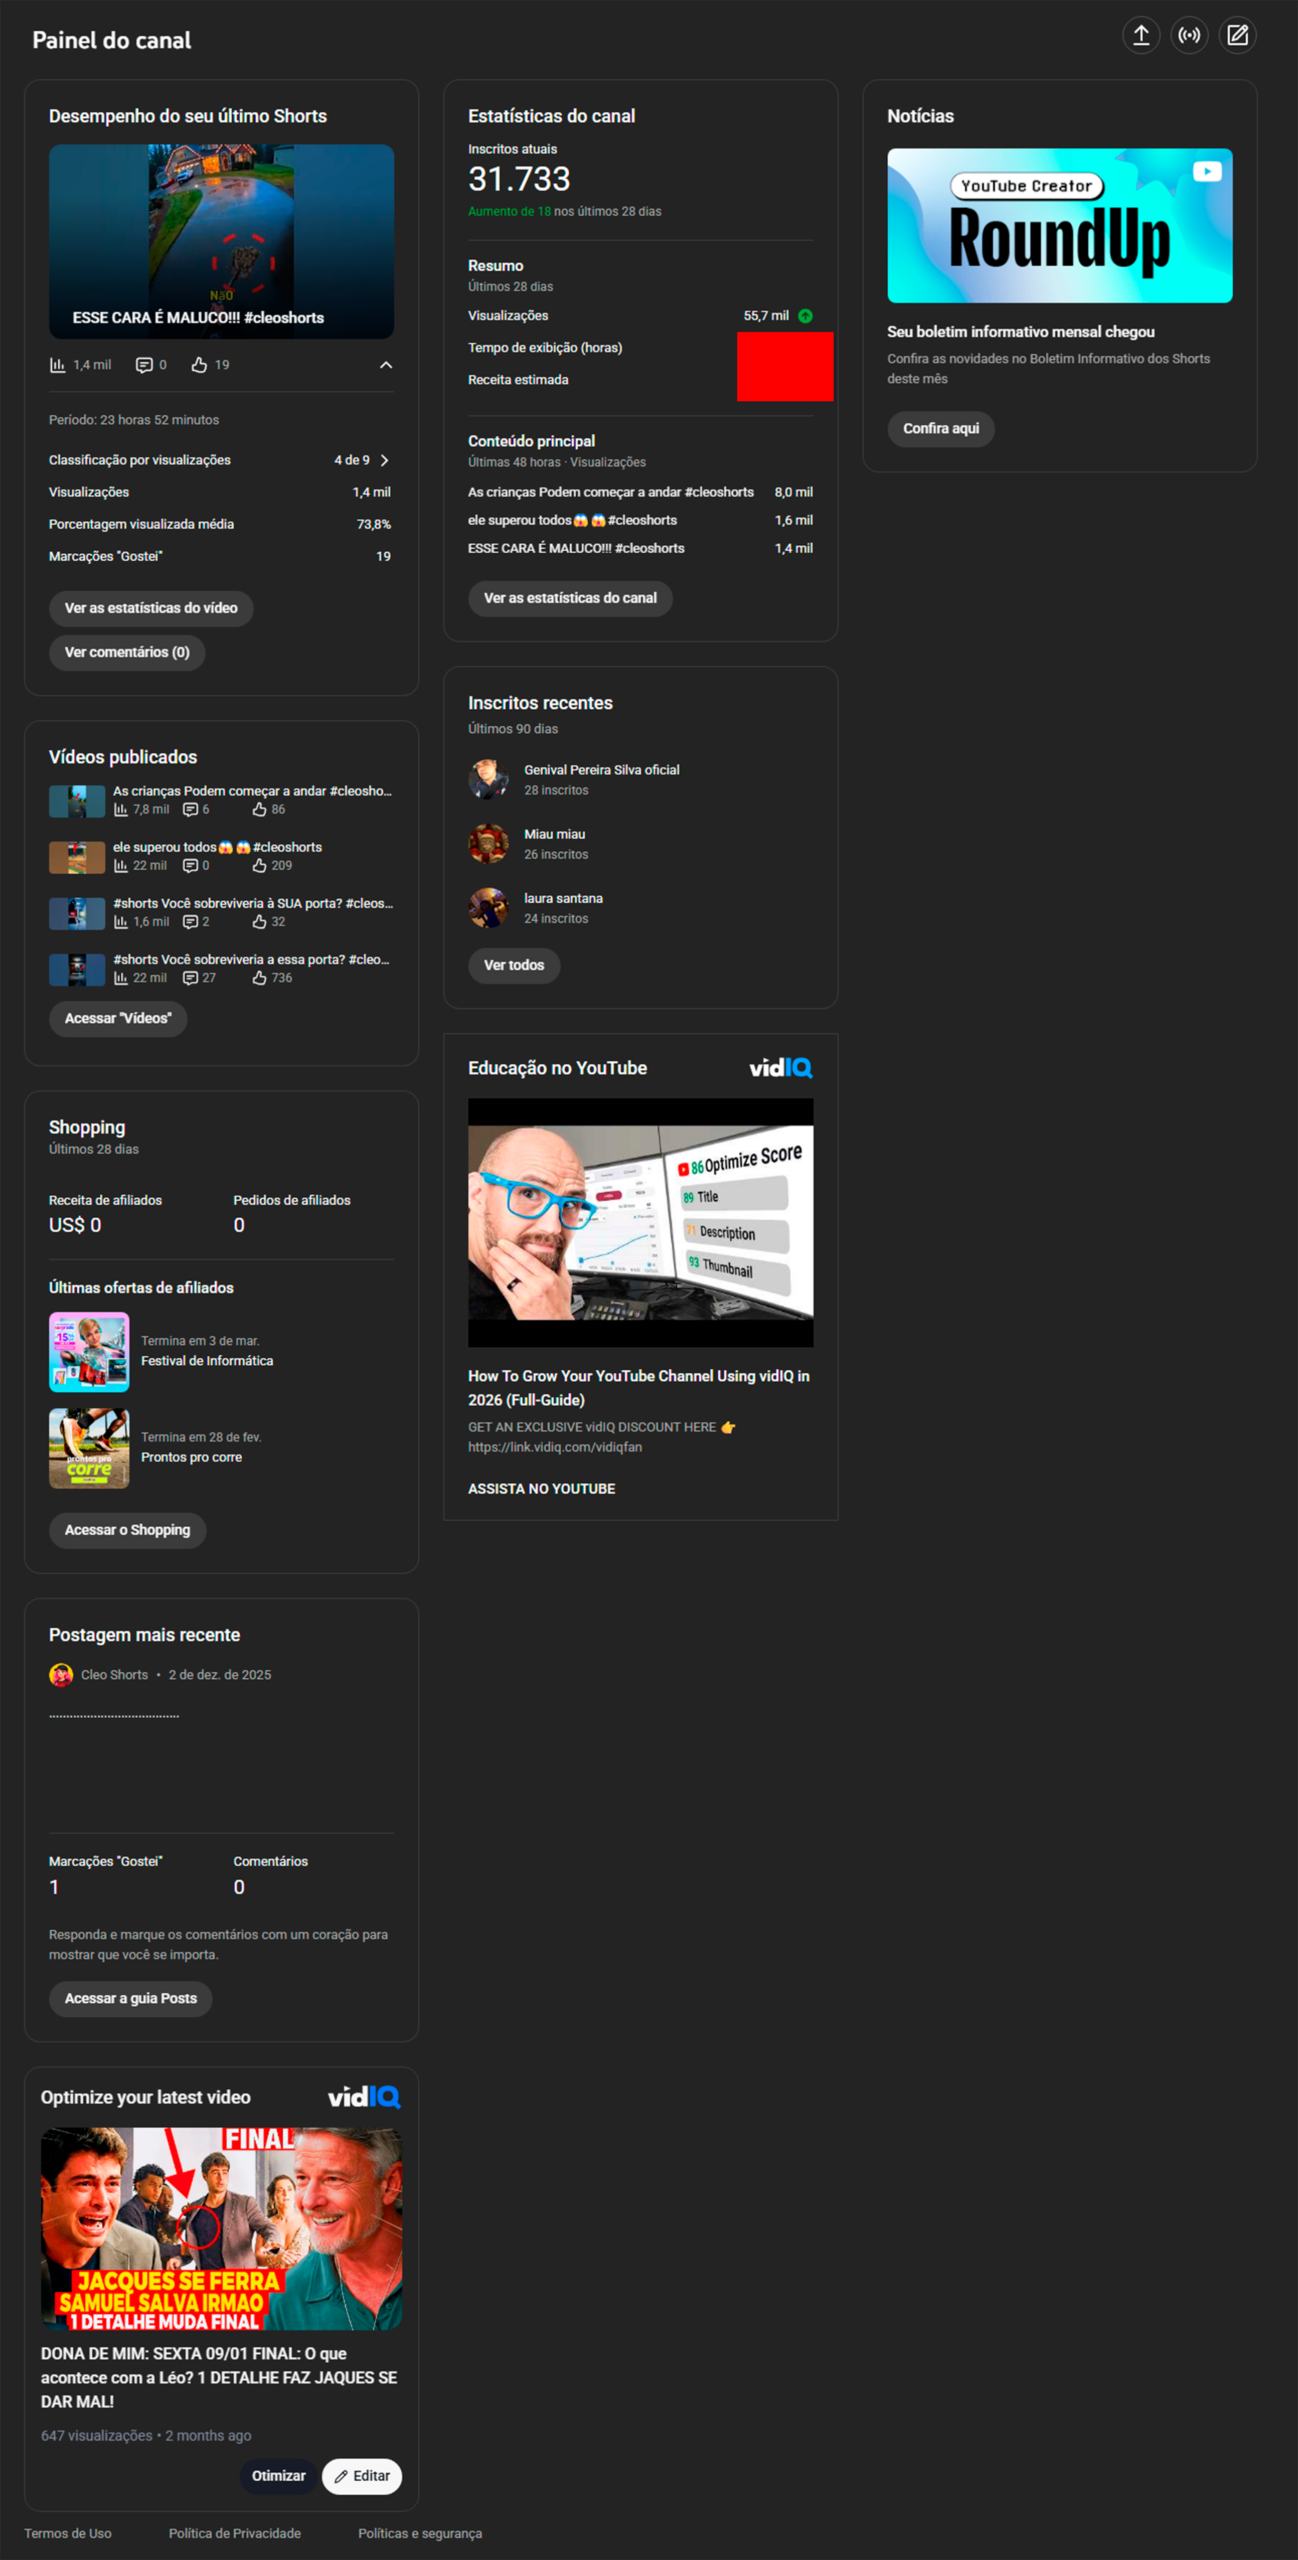Click the green up-arrow icon beside 55,7 mil
Viewport: 1298px width, 2560px height.
[805, 316]
